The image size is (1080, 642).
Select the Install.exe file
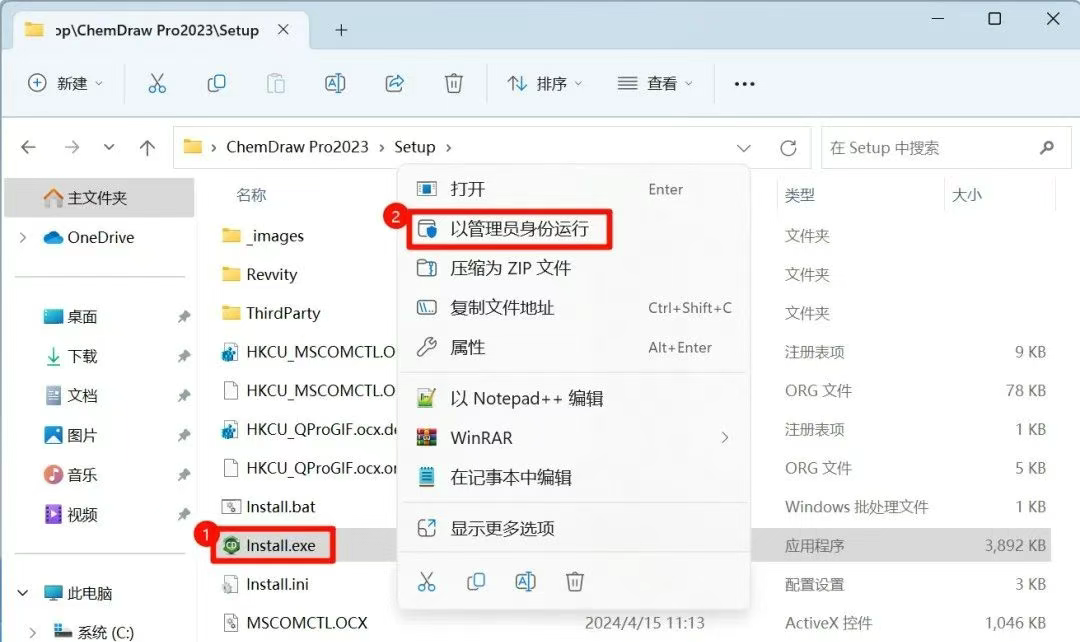click(x=280, y=545)
